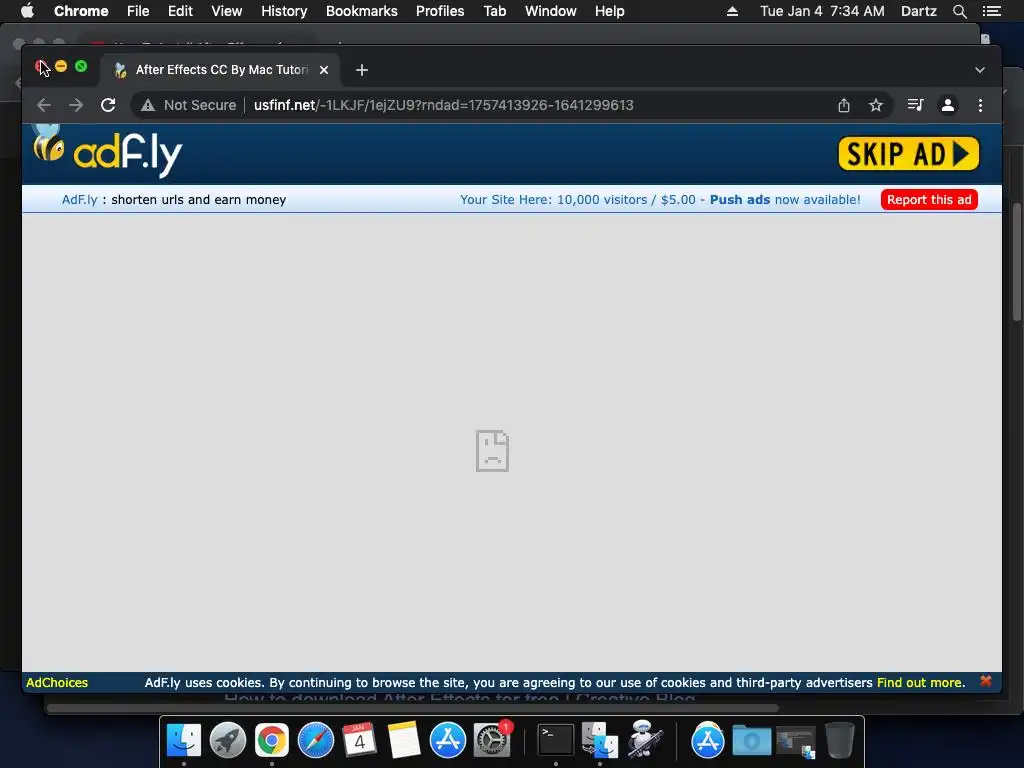1024x768 pixels.
Task: Click the minimized window thumbnail in Dock
Action: (x=795, y=742)
